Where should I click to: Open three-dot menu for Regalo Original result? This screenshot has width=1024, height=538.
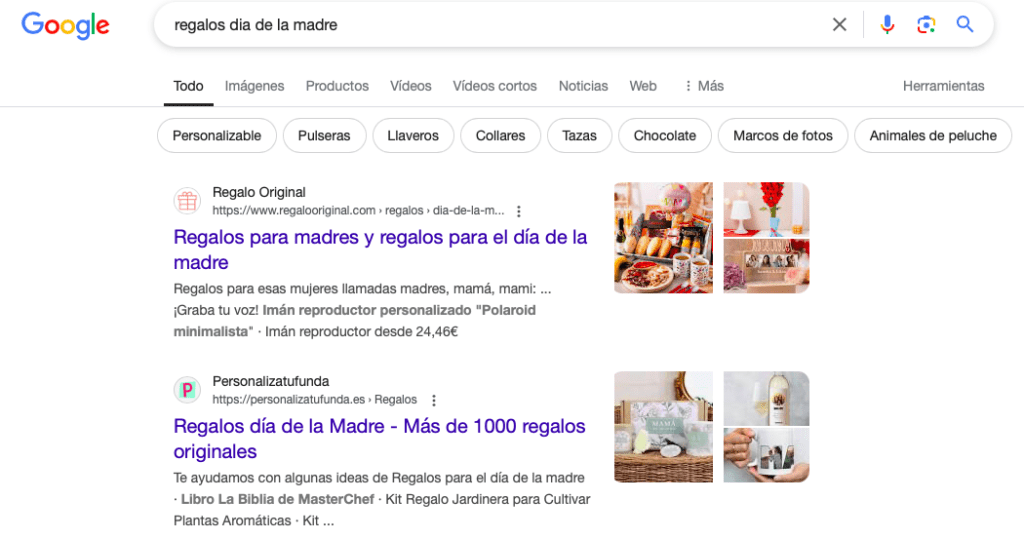[x=519, y=211]
